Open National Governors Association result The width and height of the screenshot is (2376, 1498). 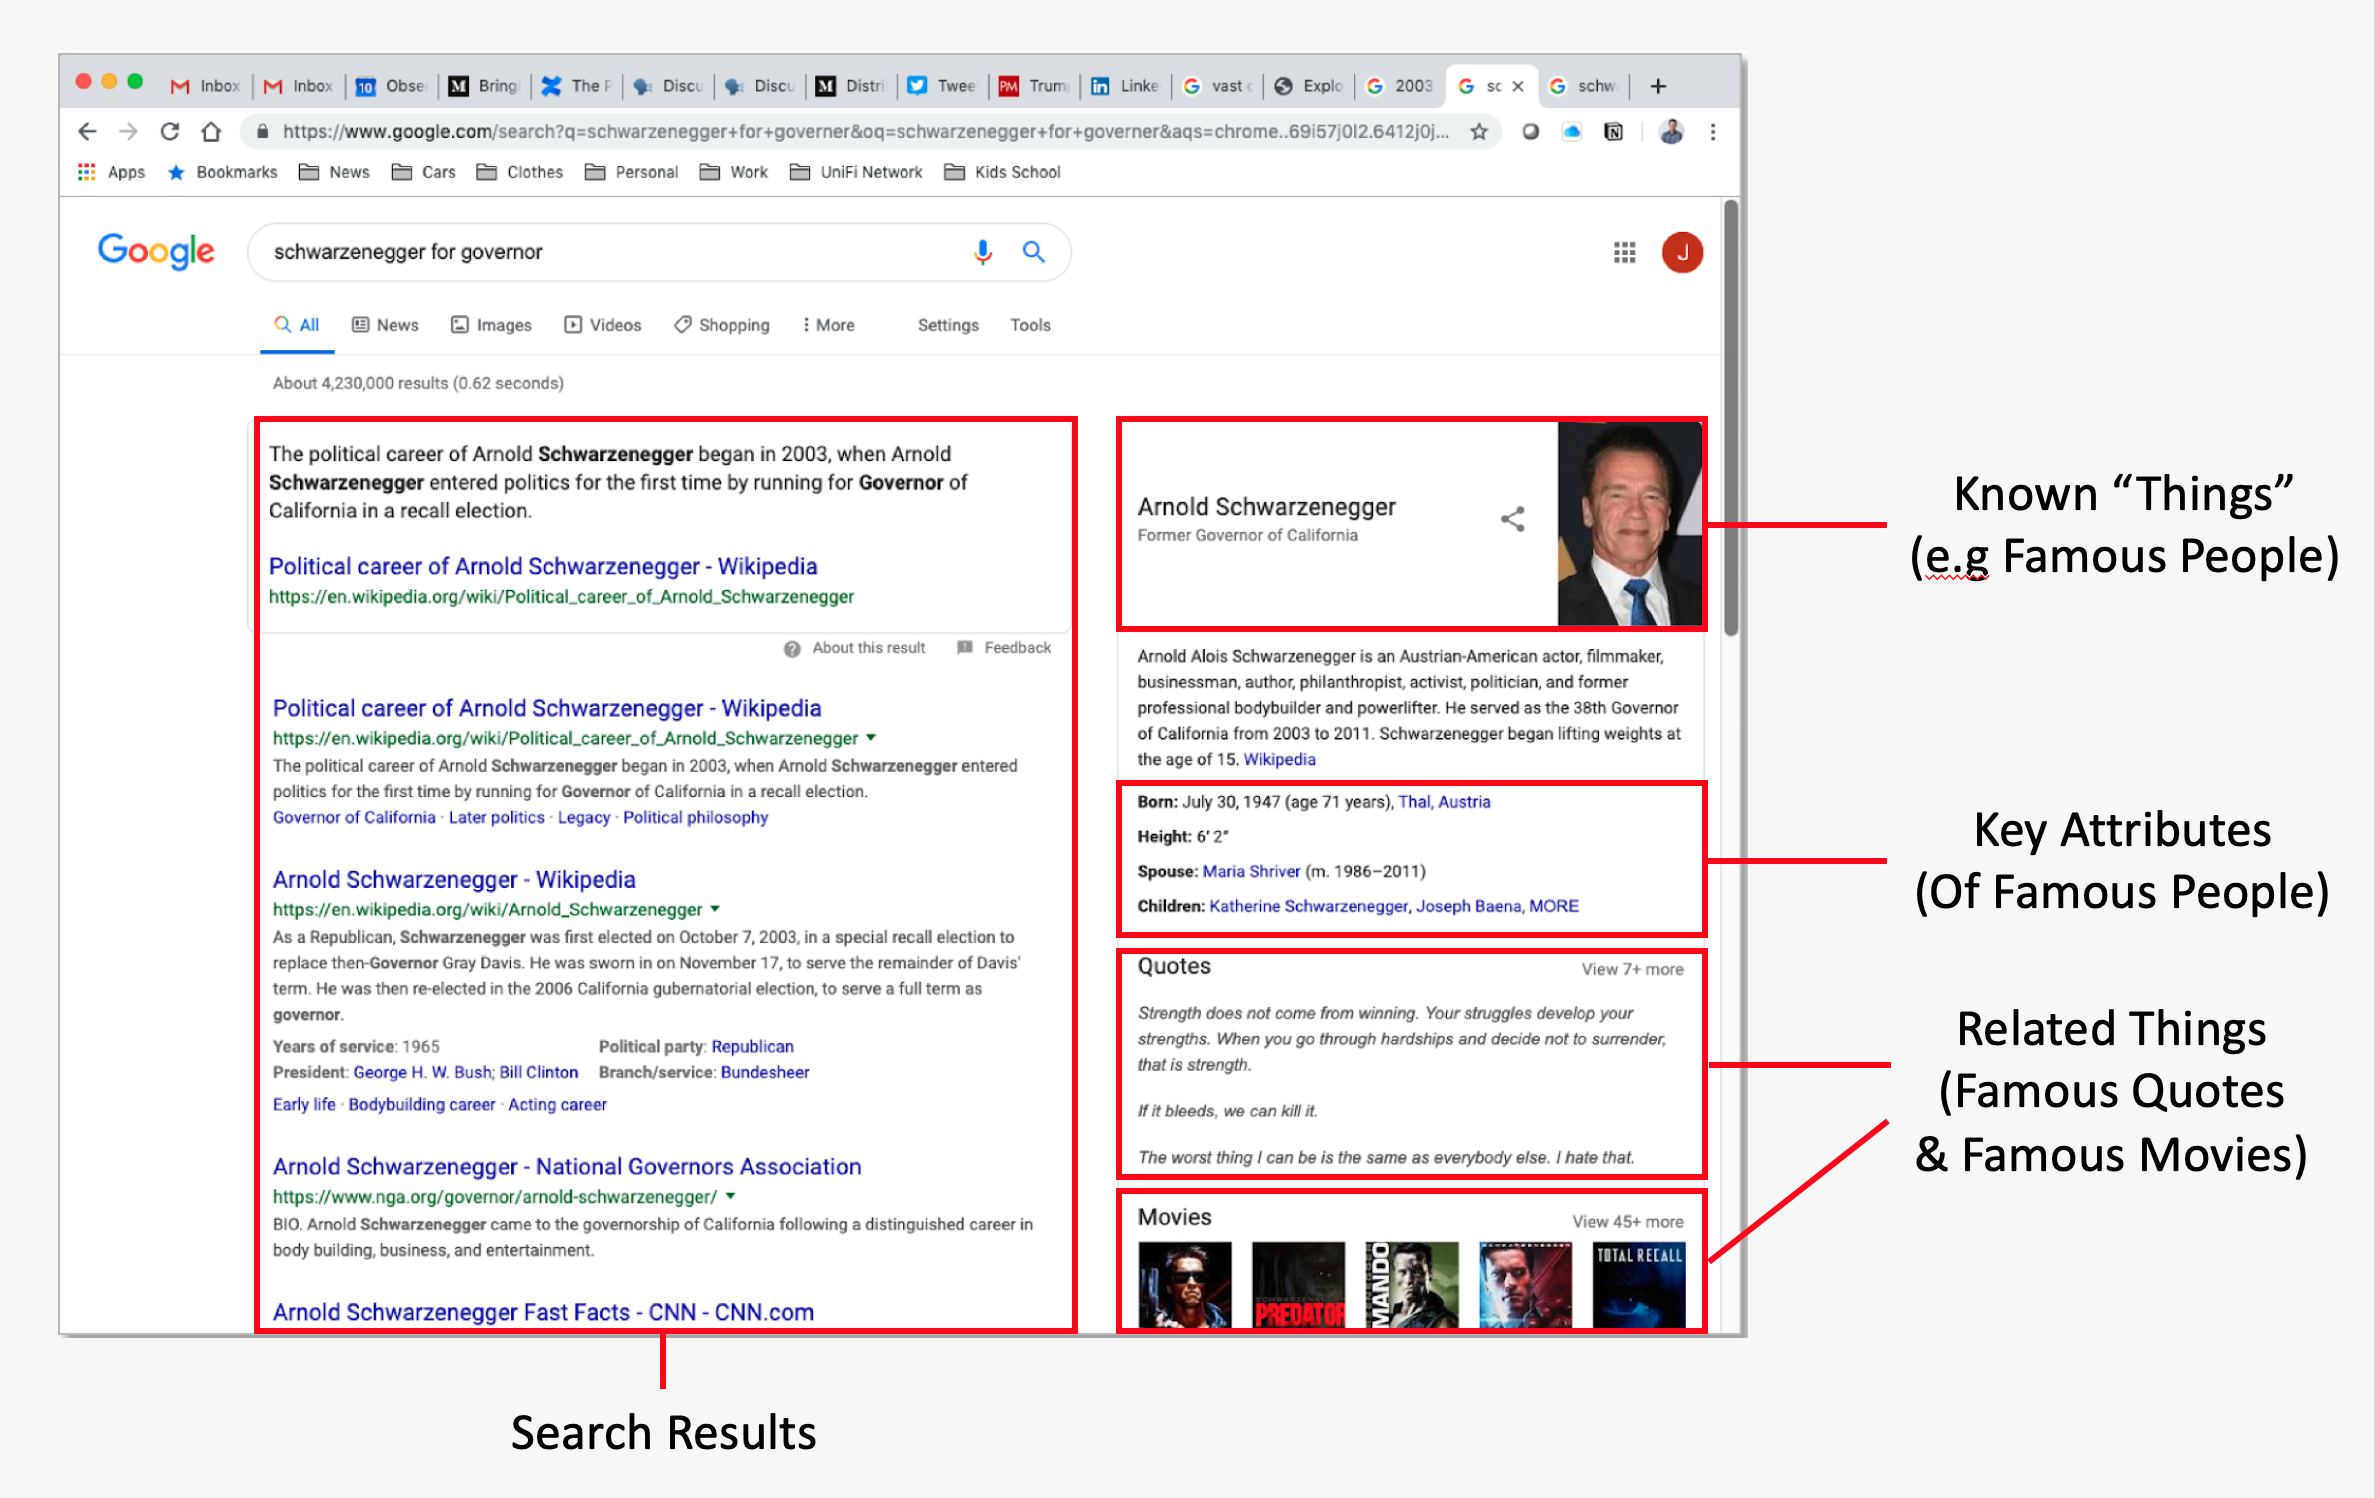click(x=567, y=1166)
